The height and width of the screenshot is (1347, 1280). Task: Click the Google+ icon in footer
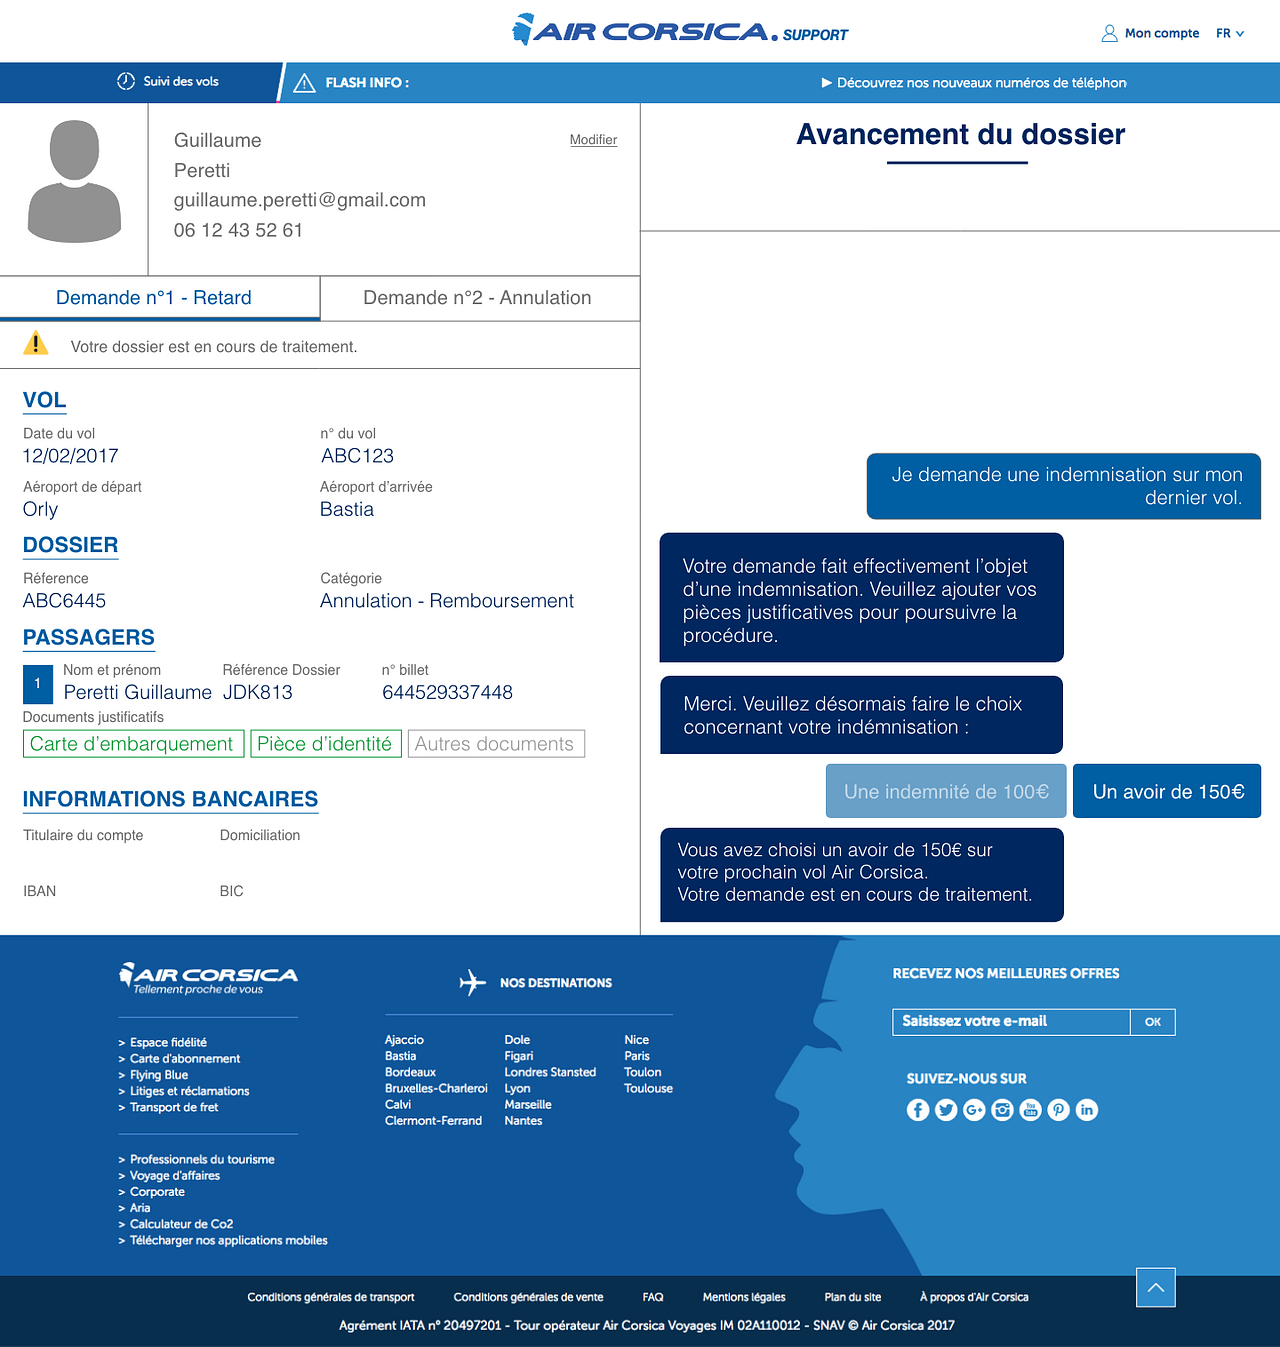974,1110
